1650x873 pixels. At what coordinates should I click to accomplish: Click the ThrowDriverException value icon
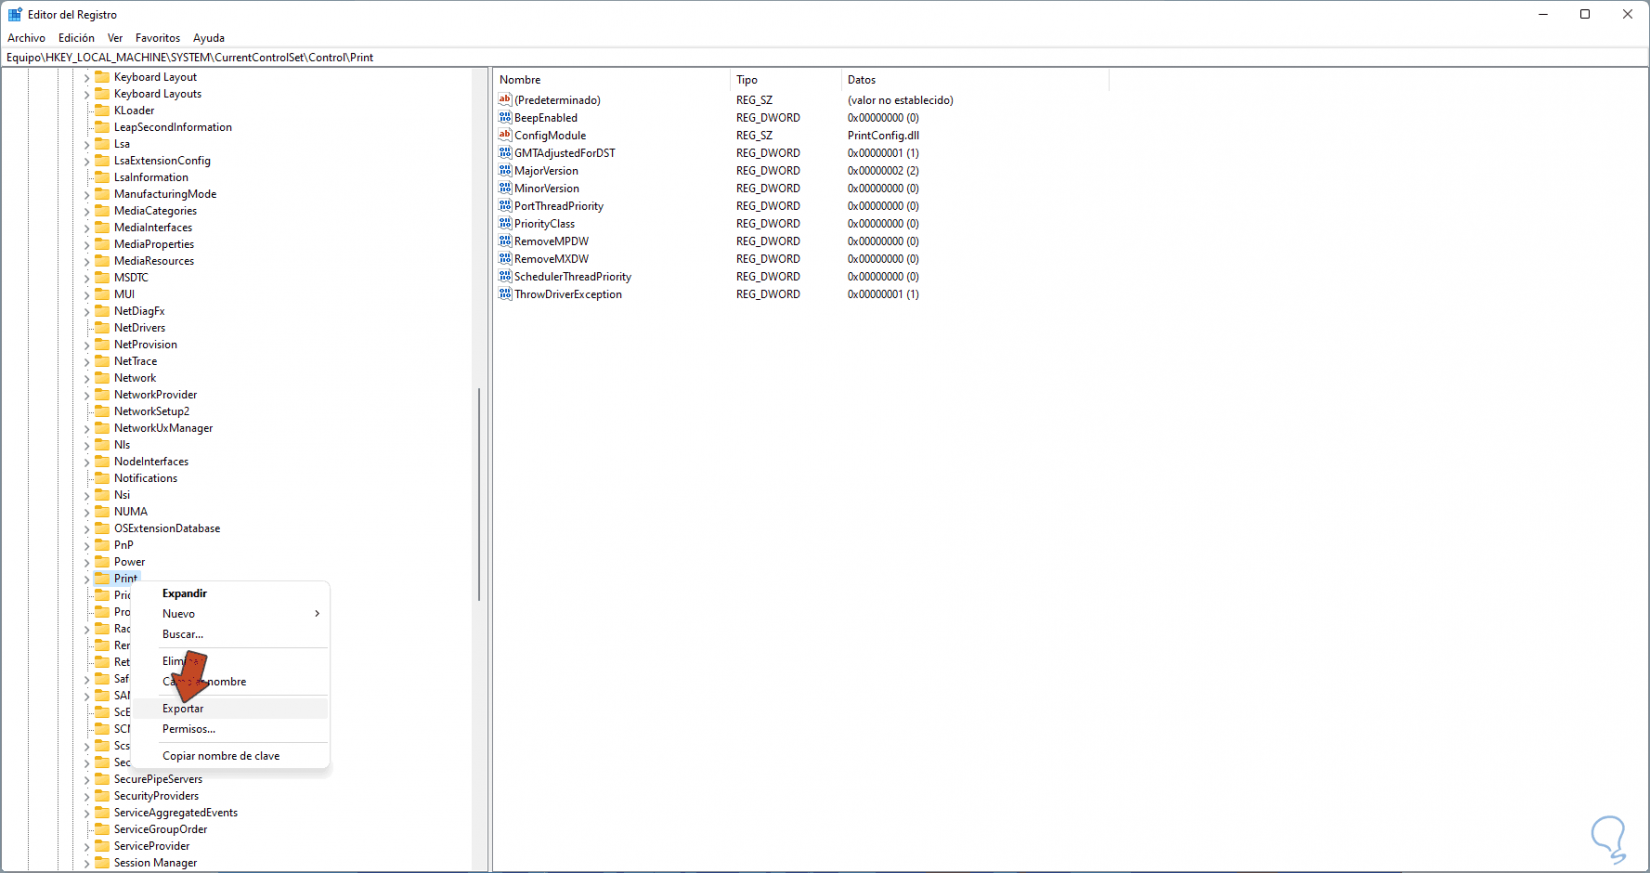tap(505, 294)
